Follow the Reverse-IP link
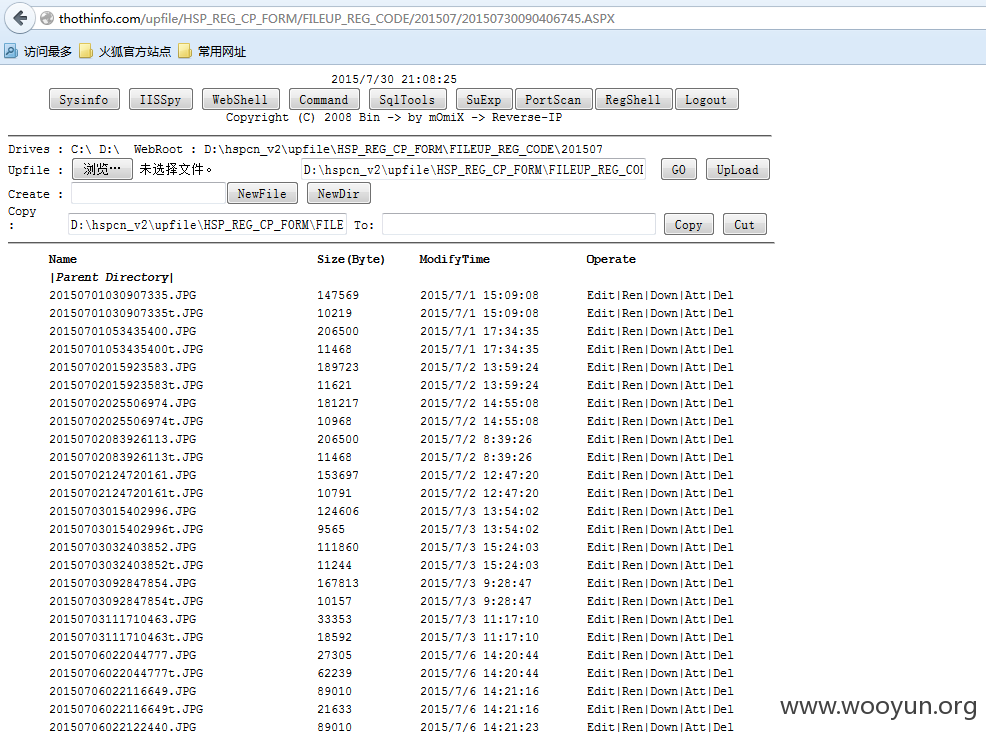986x735 pixels. click(527, 118)
